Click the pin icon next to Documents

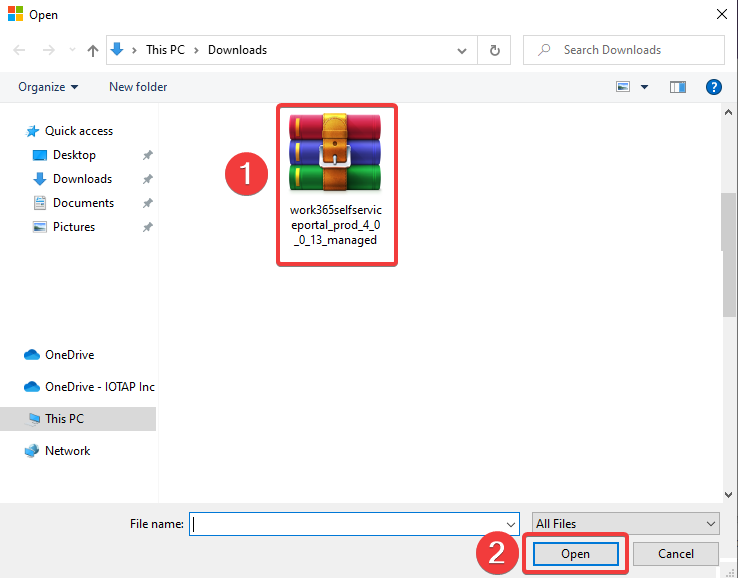148,203
